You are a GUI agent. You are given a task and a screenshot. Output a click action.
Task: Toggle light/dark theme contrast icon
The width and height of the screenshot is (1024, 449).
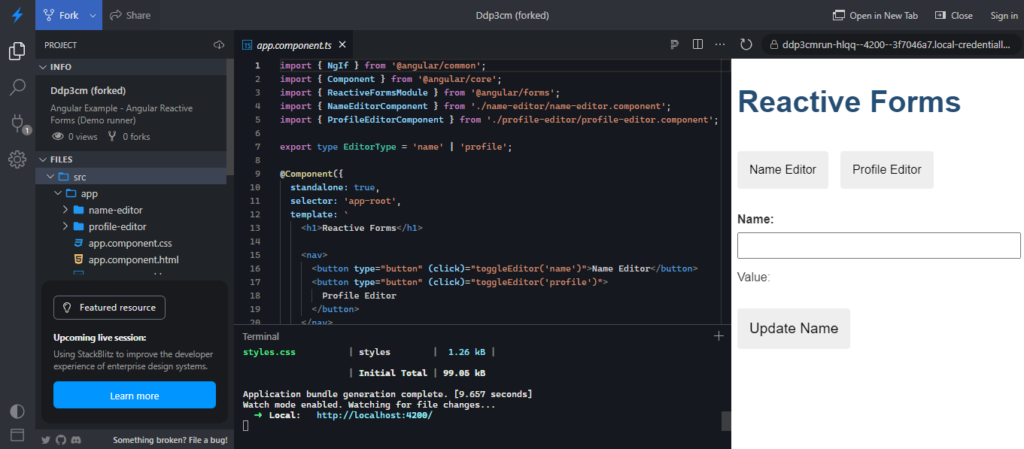click(17, 411)
